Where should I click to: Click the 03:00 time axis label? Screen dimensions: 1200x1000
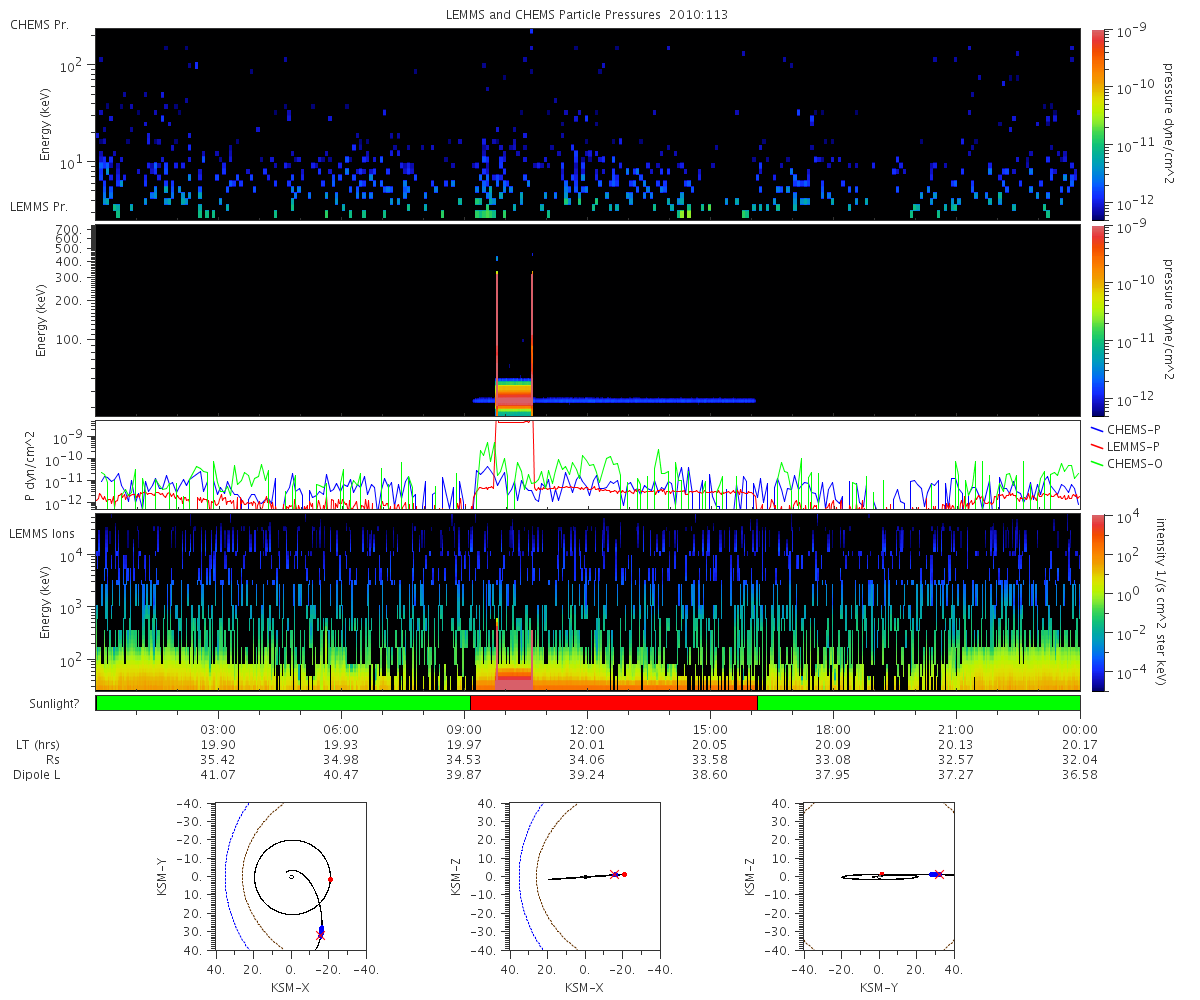218,729
